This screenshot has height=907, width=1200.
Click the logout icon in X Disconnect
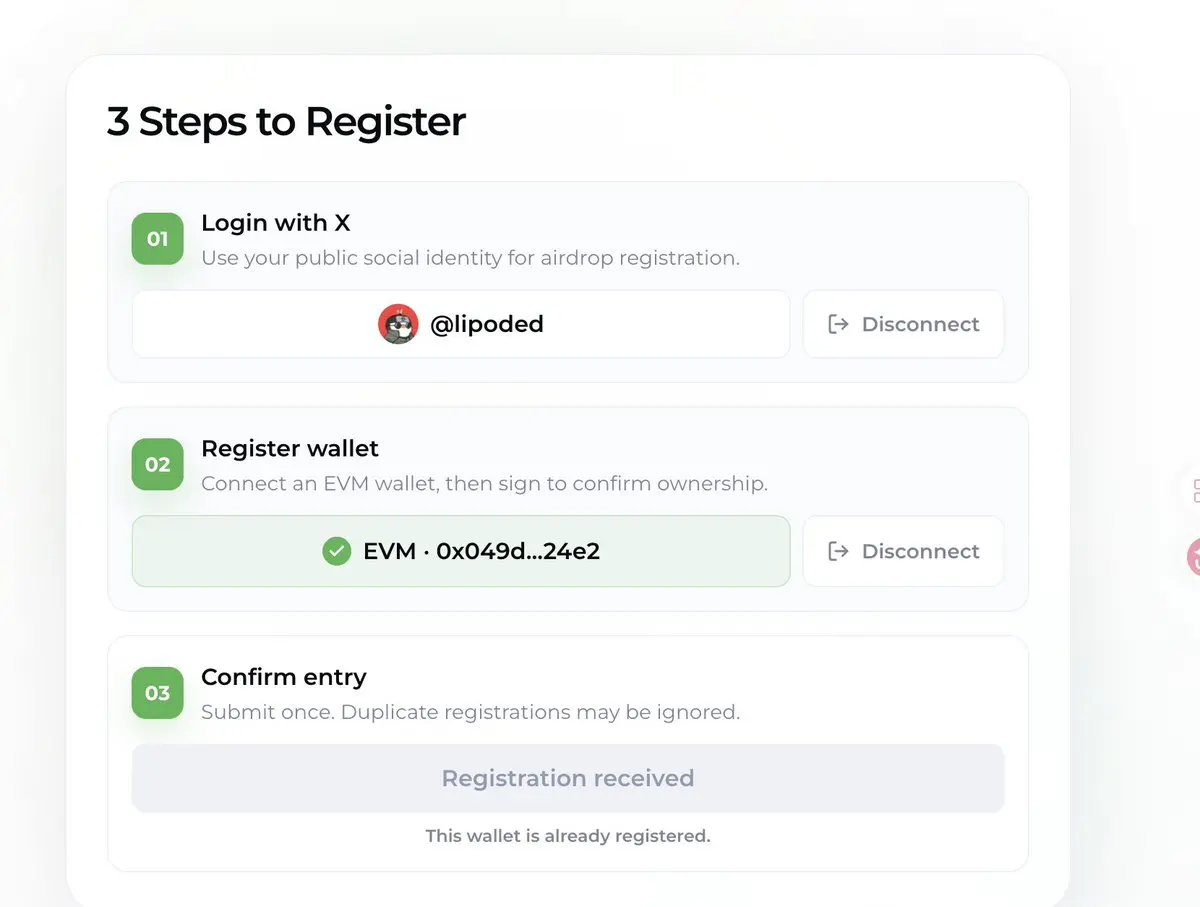[x=839, y=324]
